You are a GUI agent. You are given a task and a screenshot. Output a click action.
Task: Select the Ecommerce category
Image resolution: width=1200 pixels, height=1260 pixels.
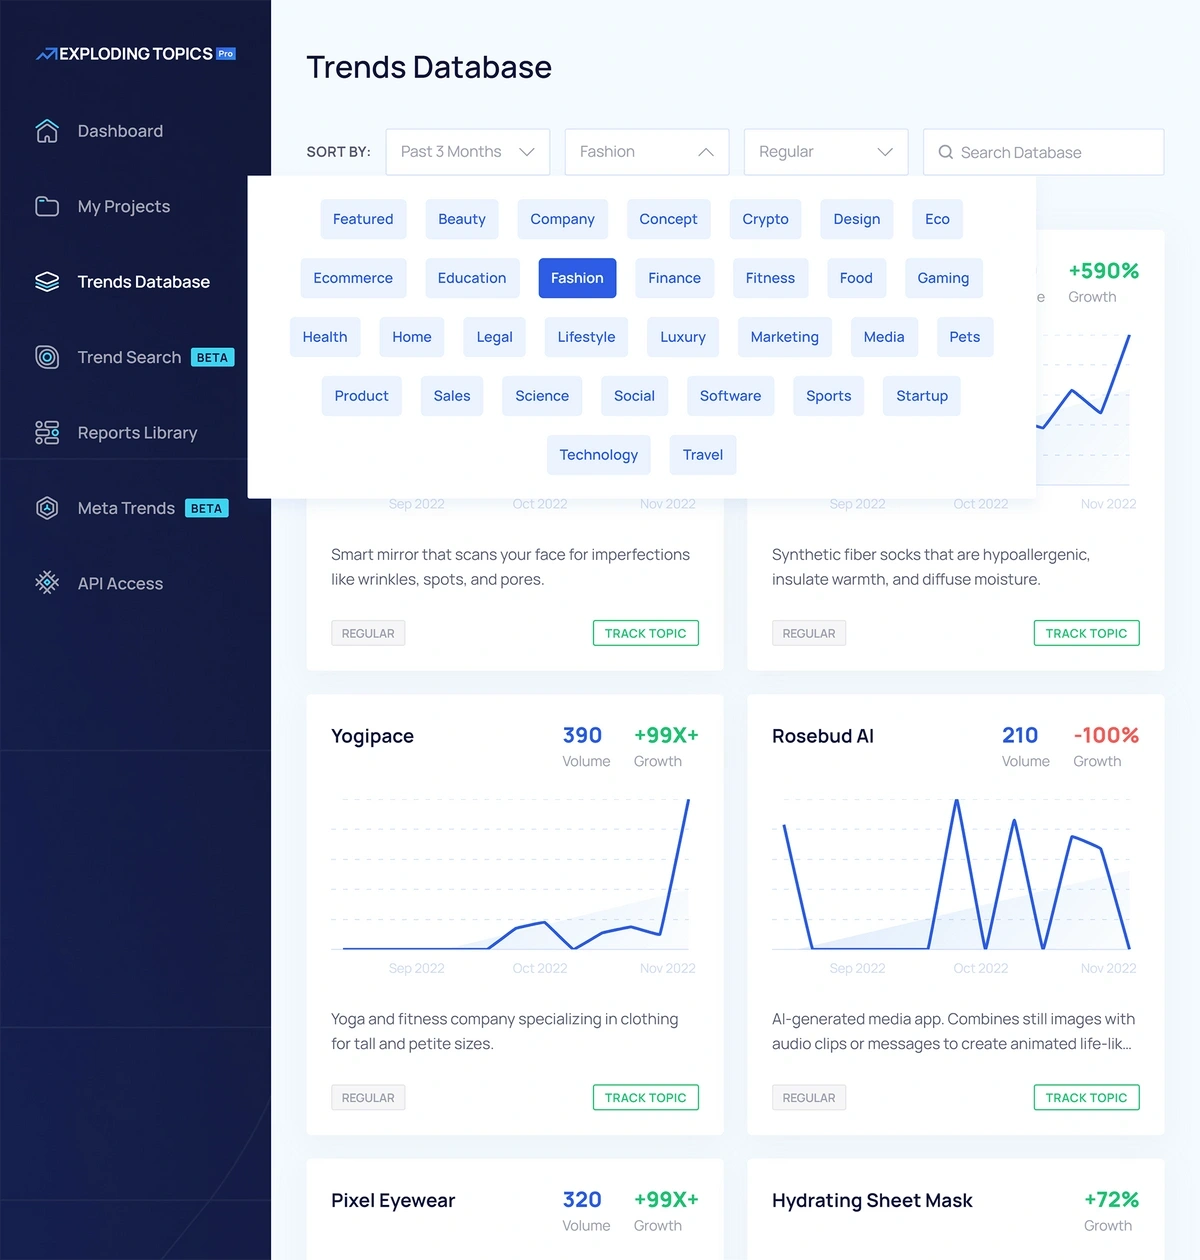click(x=353, y=278)
